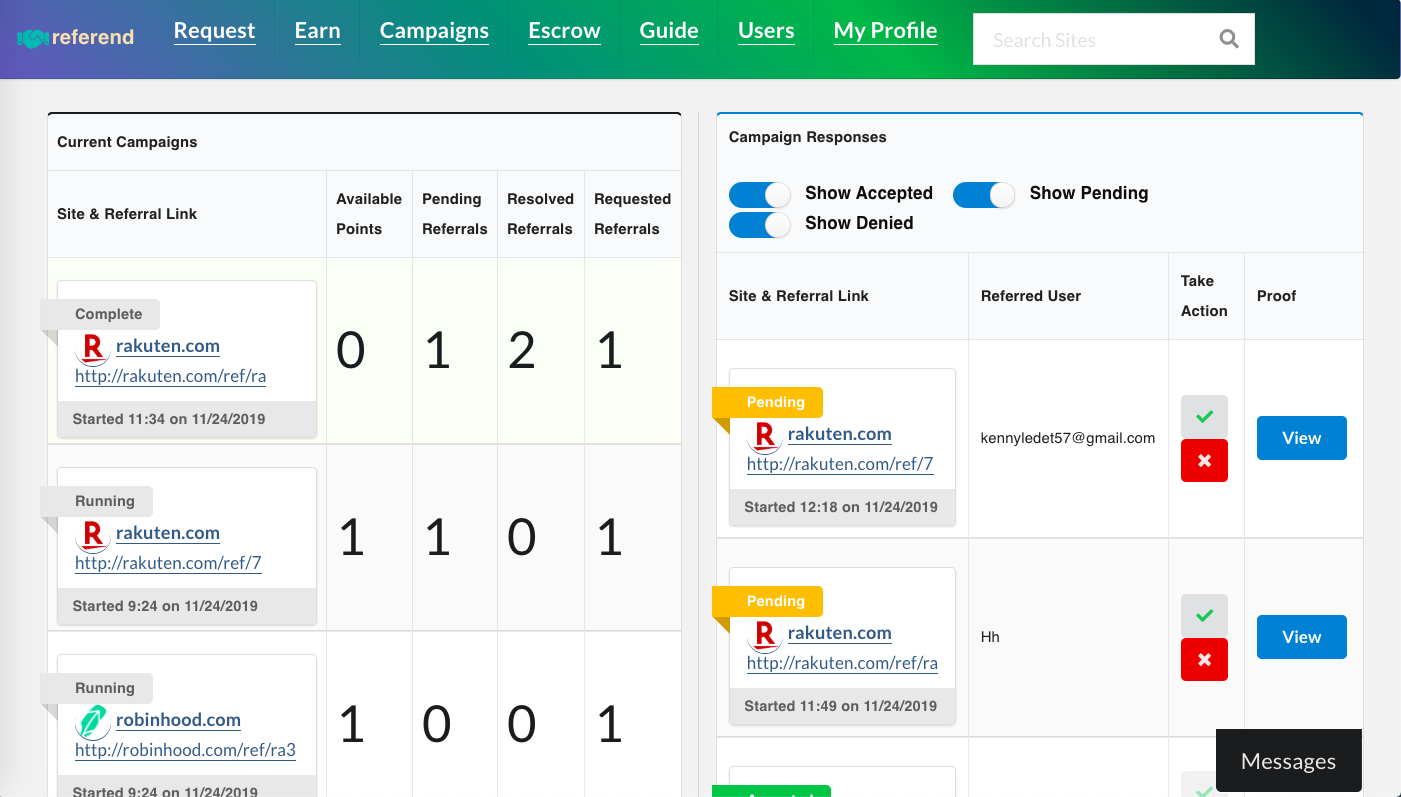
Task: Click the Take Action column header
Action: coord(1204,296)
